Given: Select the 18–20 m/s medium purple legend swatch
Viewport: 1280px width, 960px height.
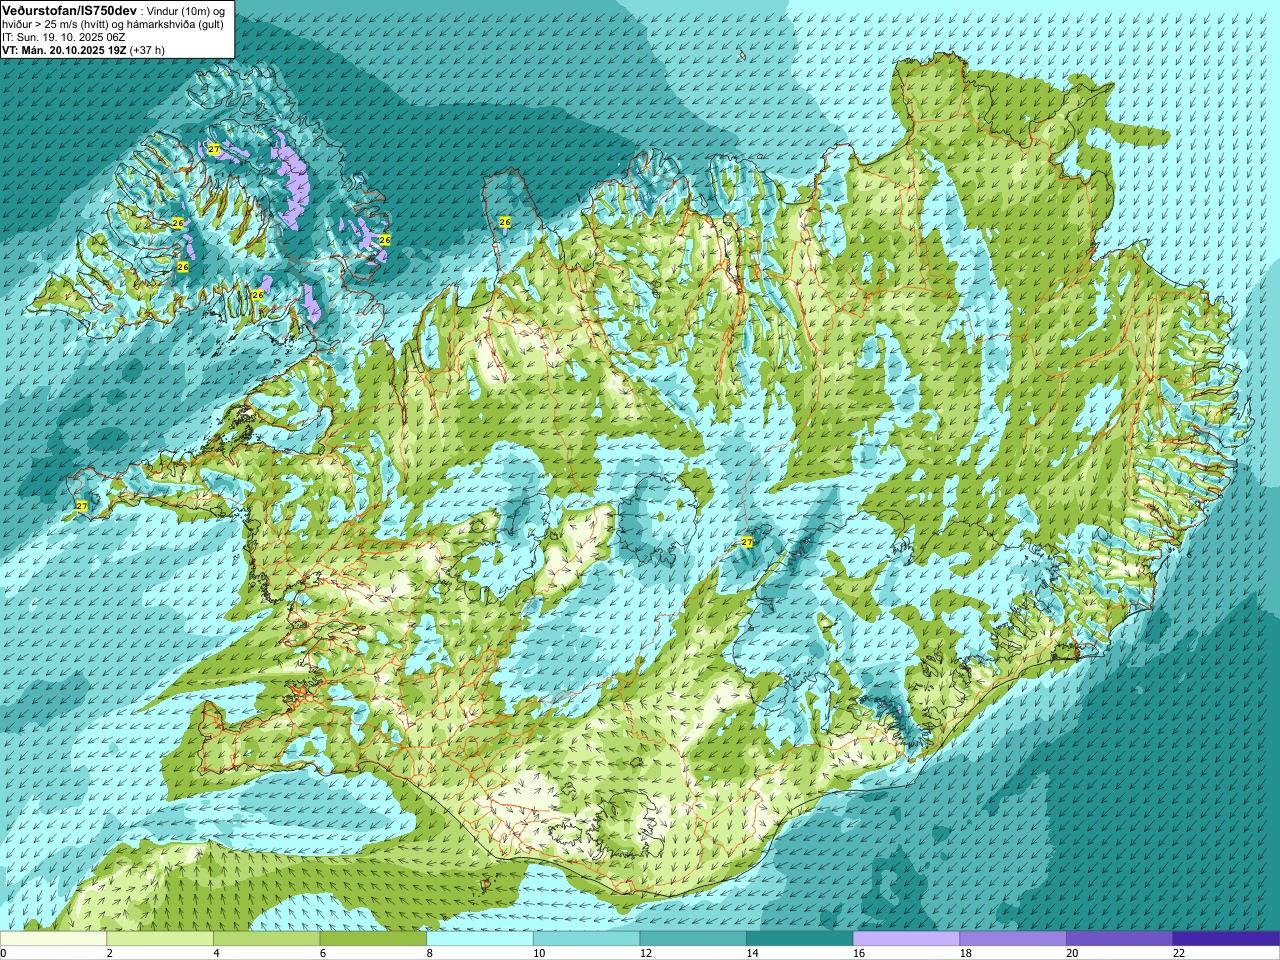Looking at the screenshot, I should coord(1013,939).
